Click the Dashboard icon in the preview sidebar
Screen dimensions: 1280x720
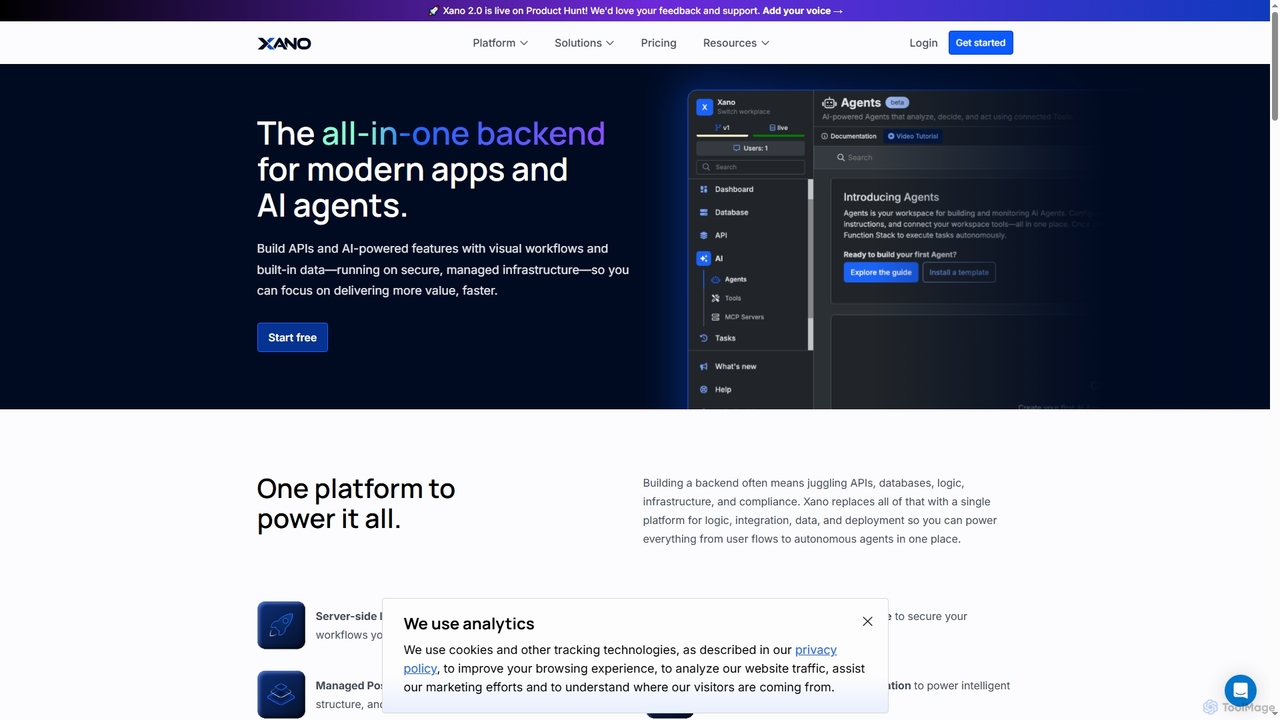[704, 189]
